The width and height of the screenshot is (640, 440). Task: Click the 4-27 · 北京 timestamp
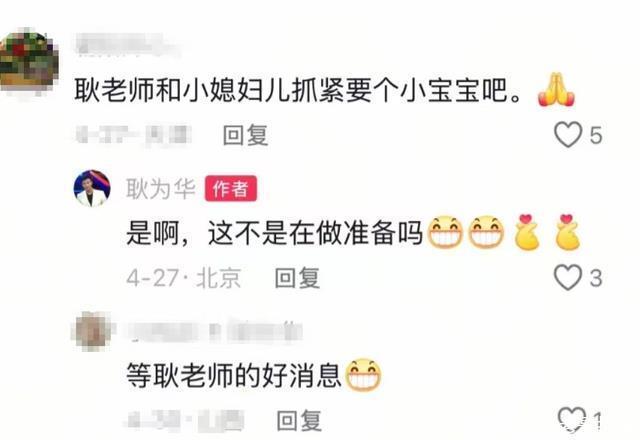(183, 278)
